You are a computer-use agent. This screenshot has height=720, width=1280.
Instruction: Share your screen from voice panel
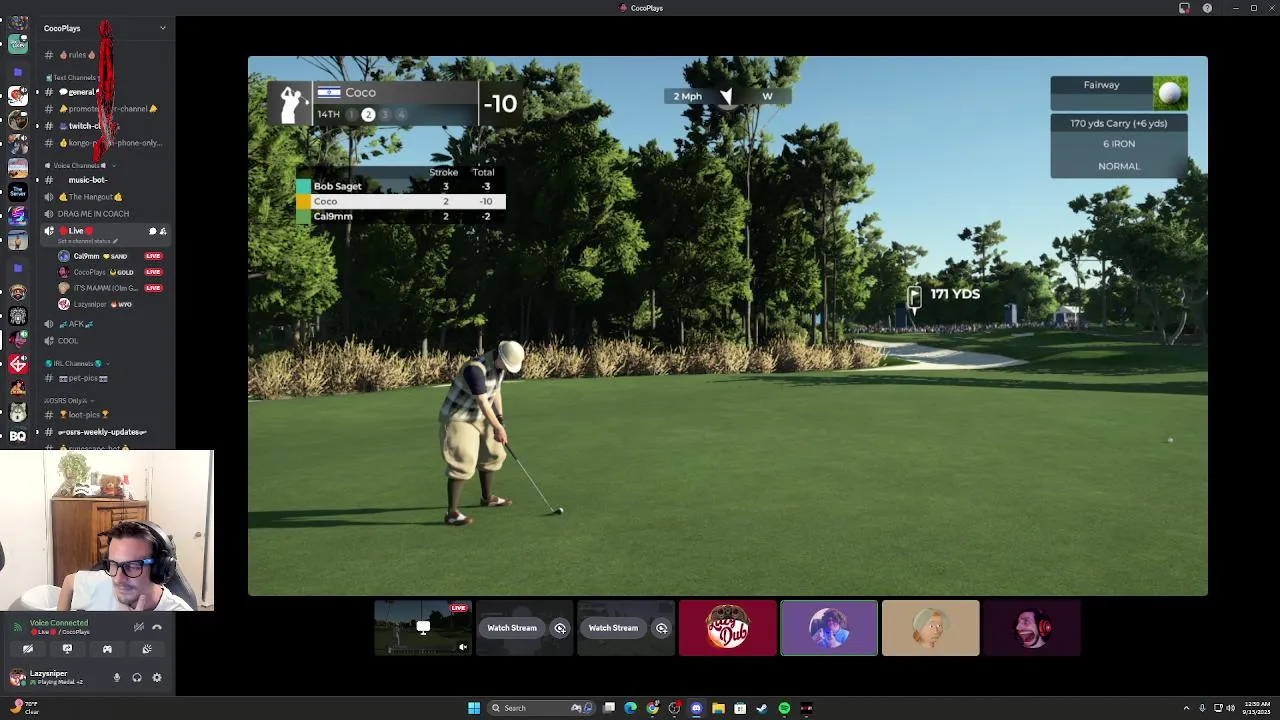(67, 649)
